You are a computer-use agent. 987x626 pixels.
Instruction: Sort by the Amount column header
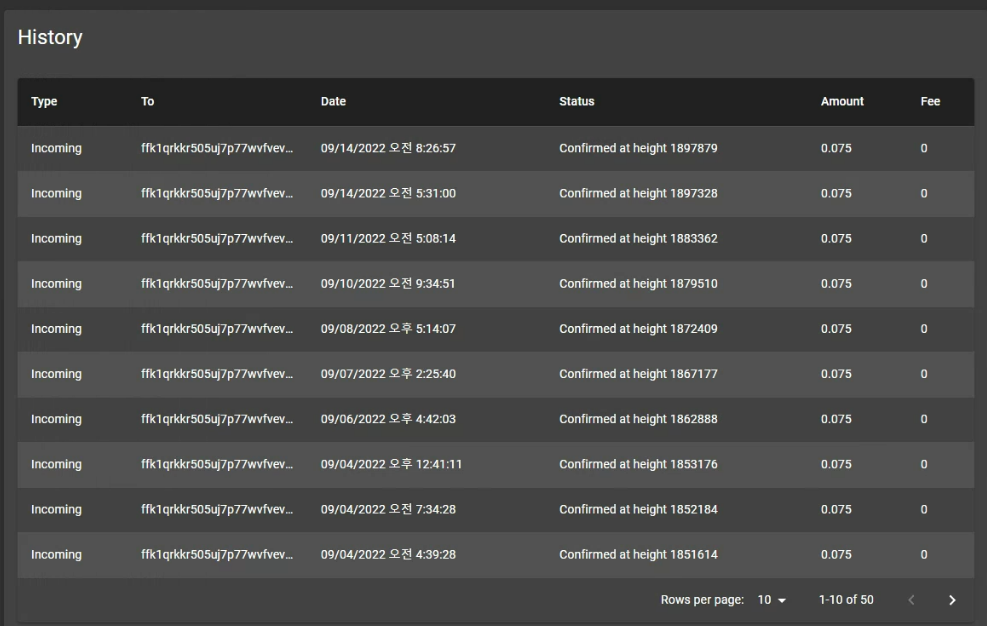coord(842,101)
